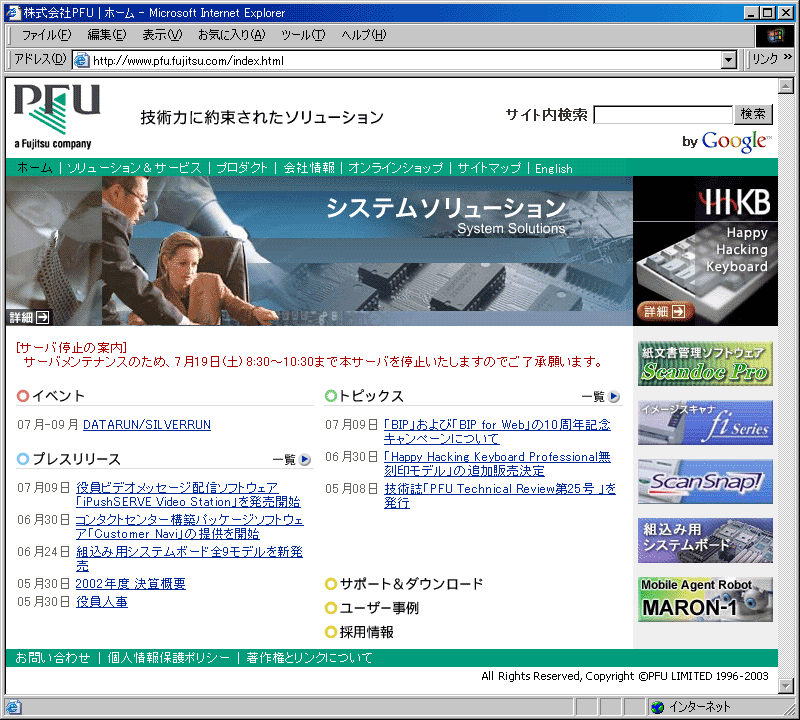The image size is (800, 720).
Task: Click the ユーザー事例 heading
Action: pyautogui.click(x=379, y=608)
